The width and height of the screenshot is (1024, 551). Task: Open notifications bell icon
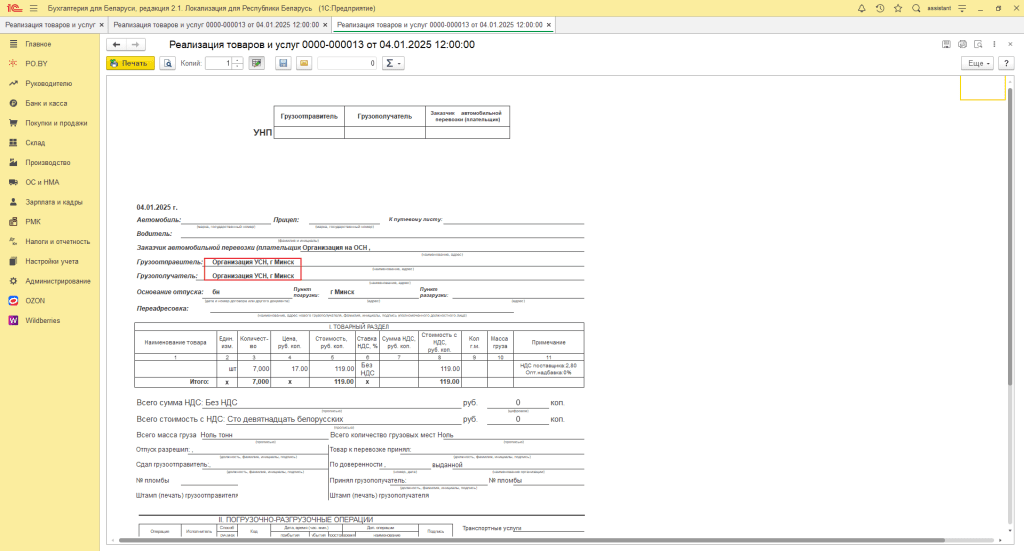coord(861,8)
